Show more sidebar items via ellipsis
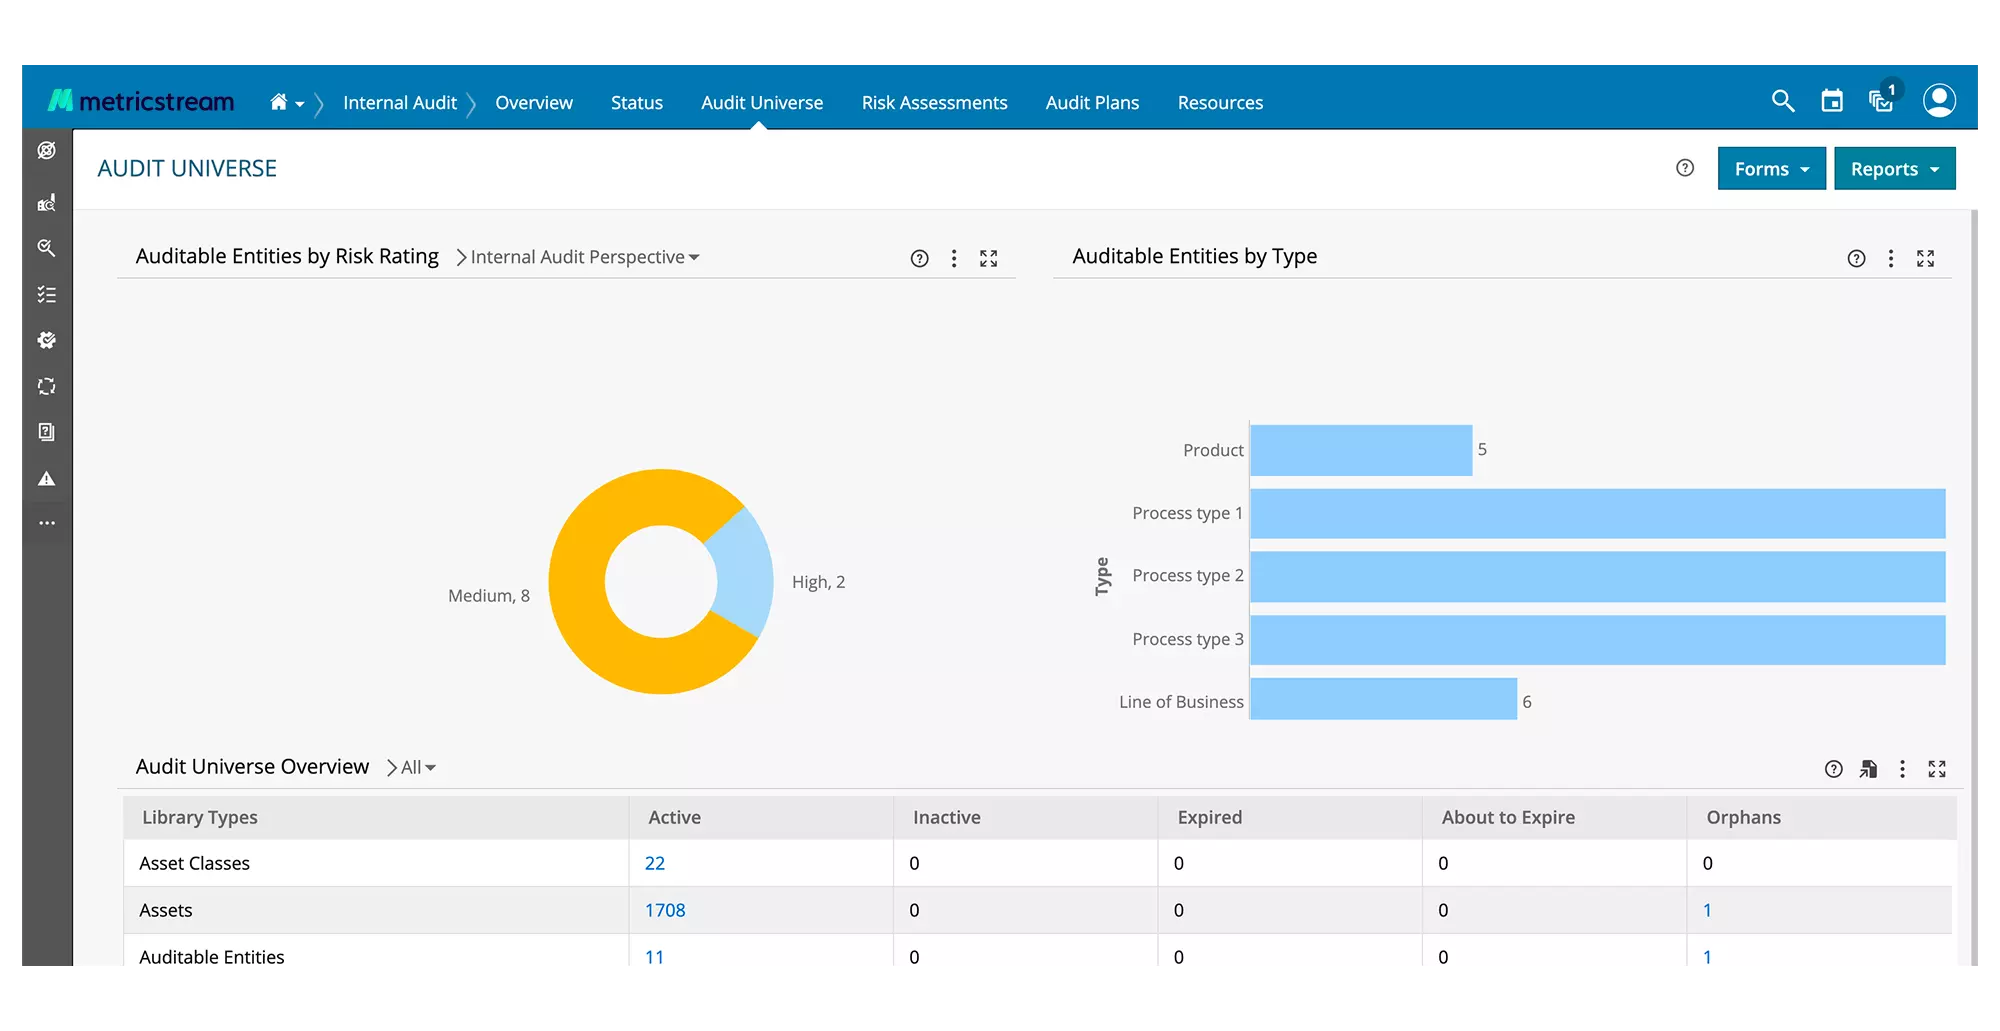The height and width of the screenshot is (1031, 2000). [x=46, y=523]
